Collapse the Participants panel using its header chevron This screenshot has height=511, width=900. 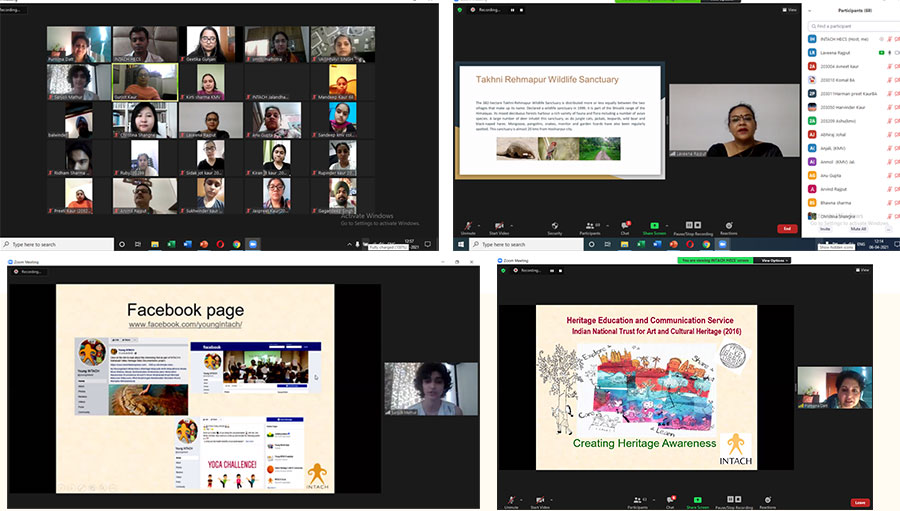click(x=810, y=10)
